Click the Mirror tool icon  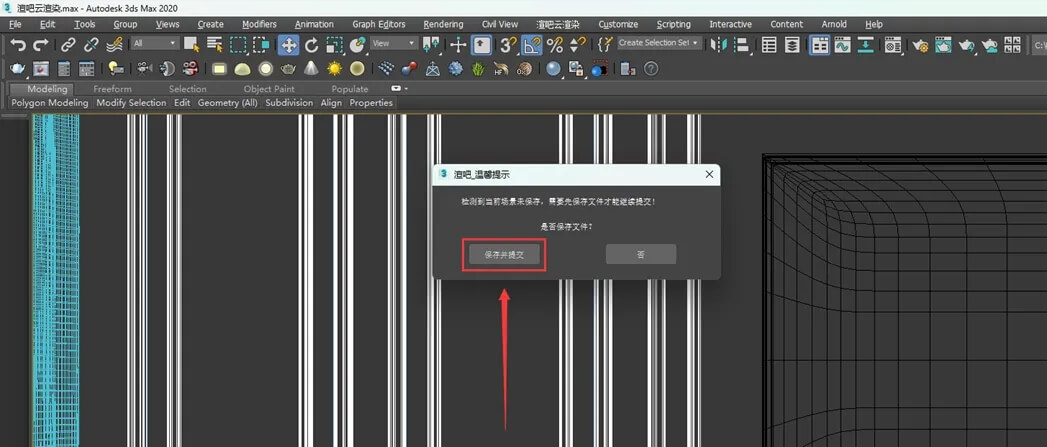(x=718, y=45)
